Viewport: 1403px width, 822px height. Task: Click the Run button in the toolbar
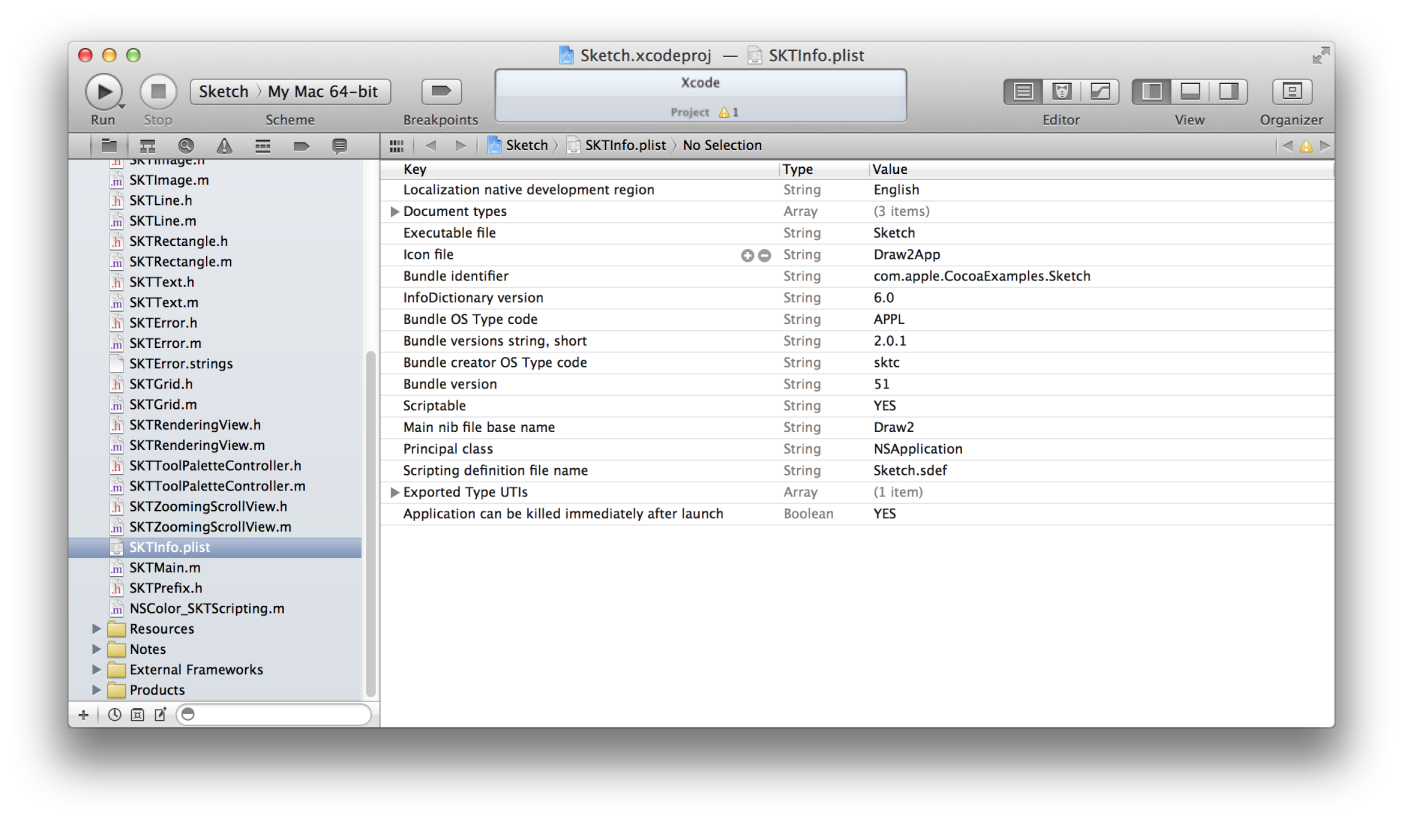pos(102,92)
